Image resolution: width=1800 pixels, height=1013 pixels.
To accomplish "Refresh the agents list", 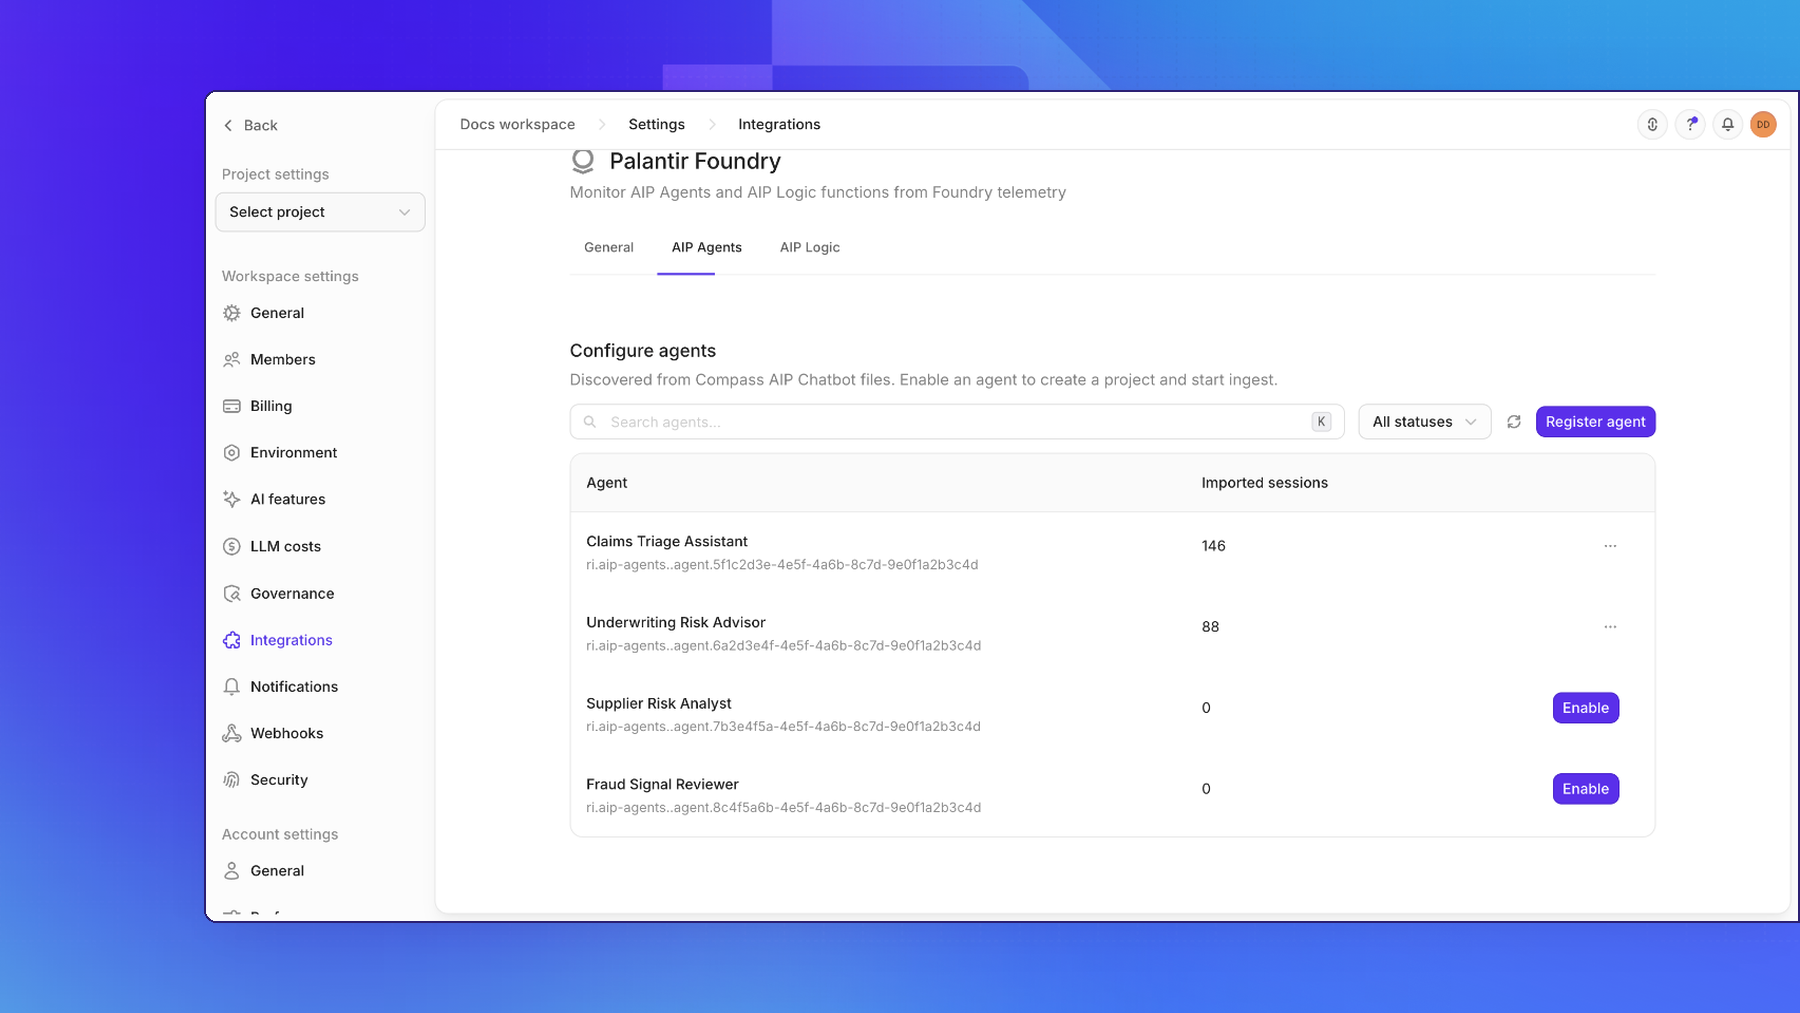I will (x=1514, y=422).
